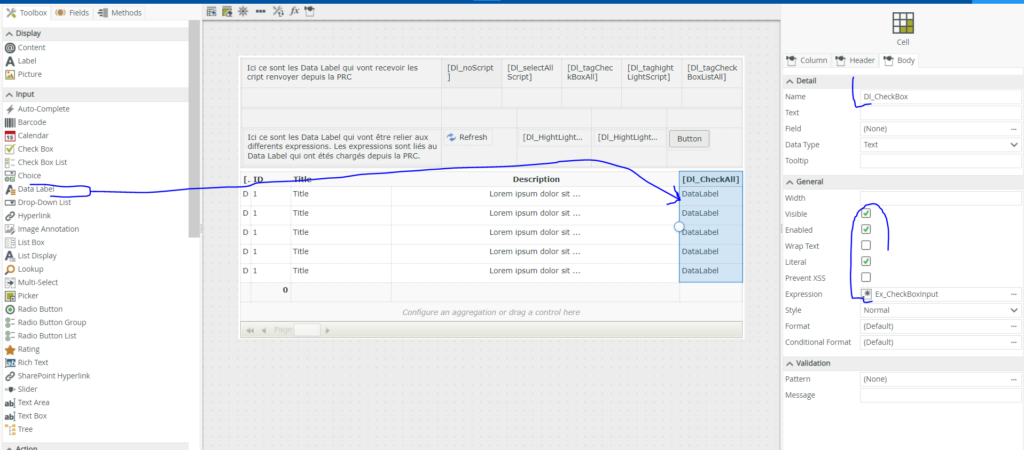Select the Slider control in Toolbox
1024x450 pixels.
[20, 389]
